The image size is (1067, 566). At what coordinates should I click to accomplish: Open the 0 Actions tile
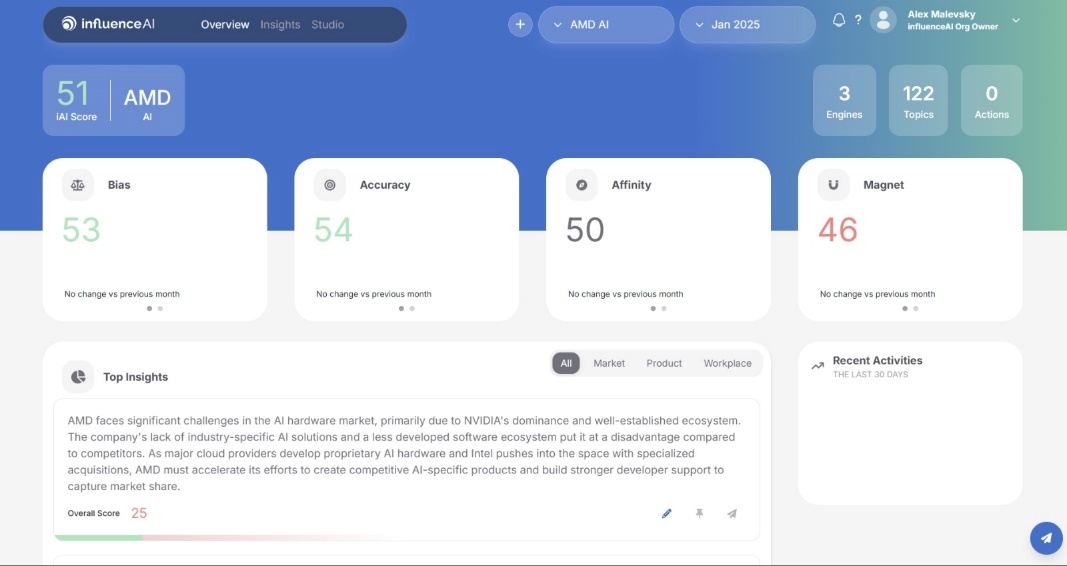pos(991,100)
